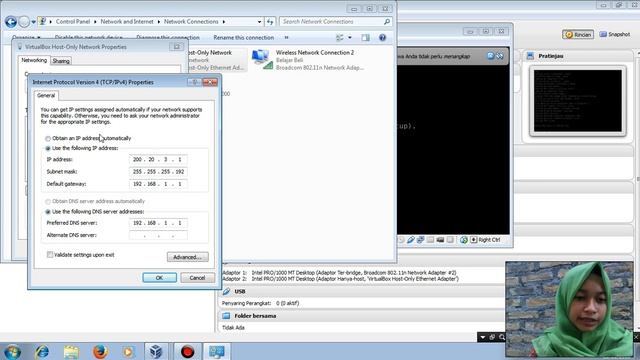
Task: Open Windows Explorer from taskbar
Action: (71, 351)
